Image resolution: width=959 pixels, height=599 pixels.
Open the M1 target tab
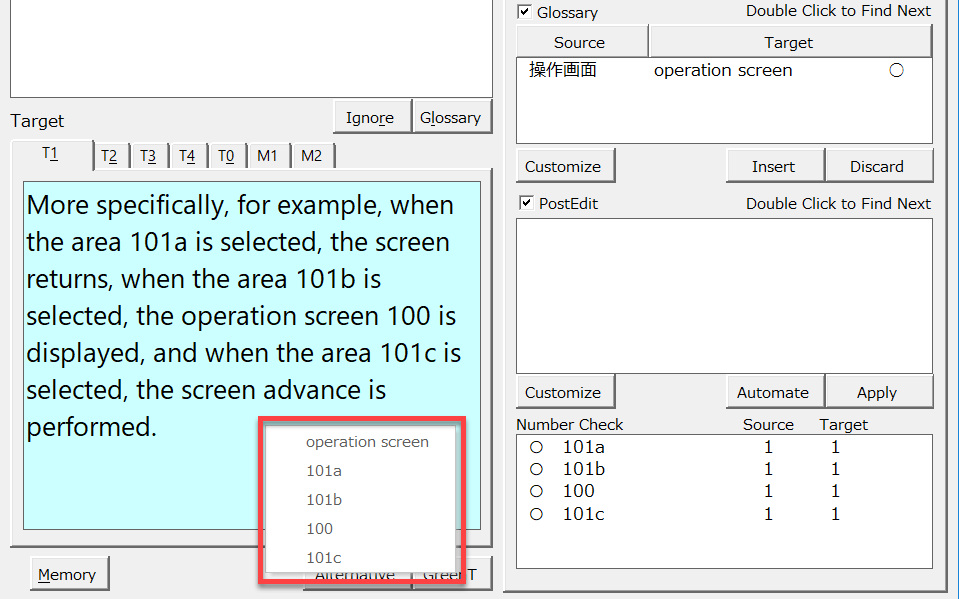click(267, 156)
